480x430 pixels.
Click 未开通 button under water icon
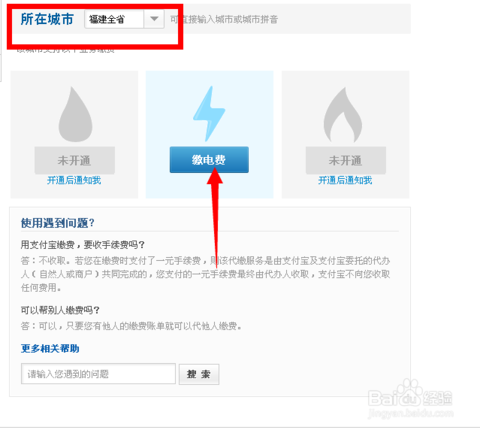75,160
